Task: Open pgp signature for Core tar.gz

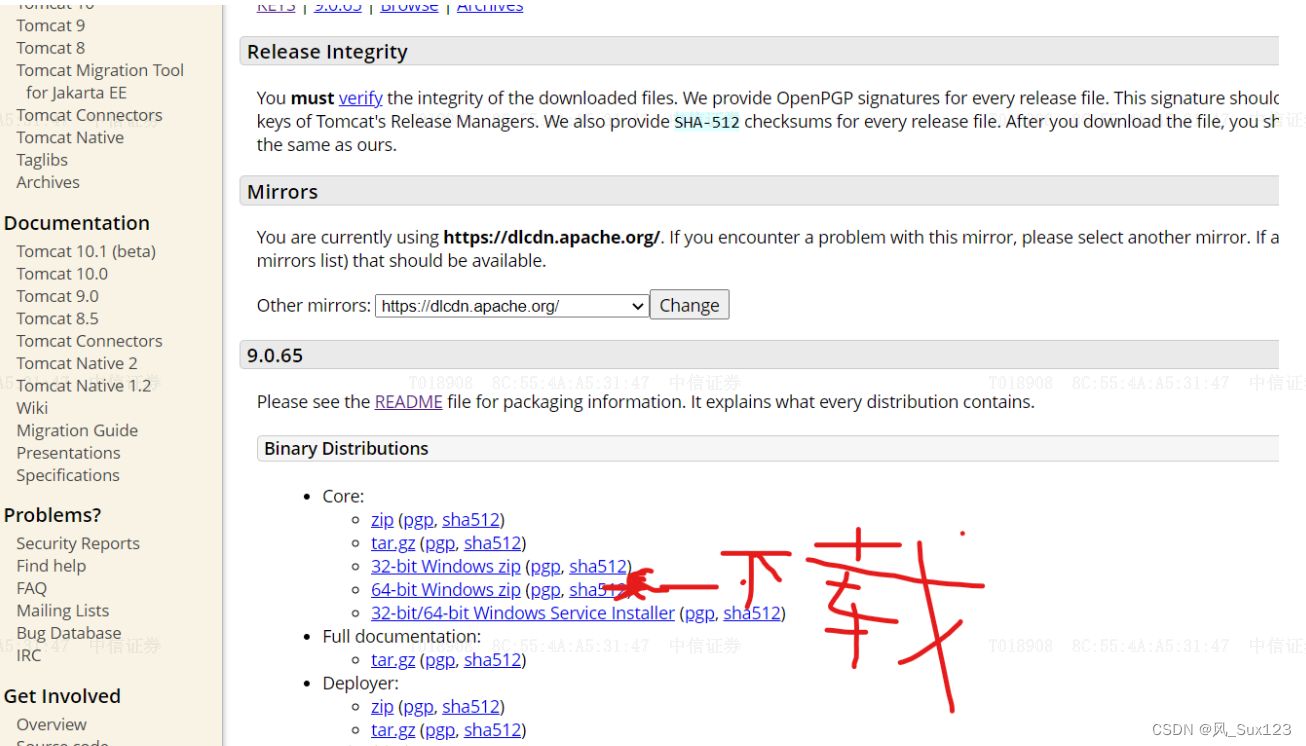Action: click(x=440, y=543)
